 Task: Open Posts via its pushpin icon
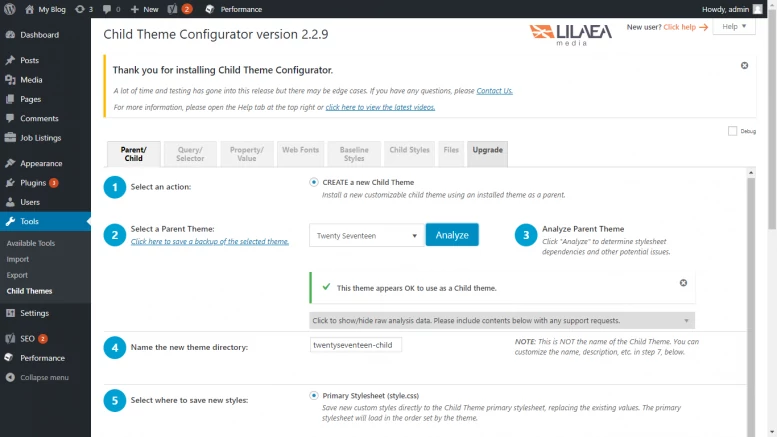coord(10,61)
